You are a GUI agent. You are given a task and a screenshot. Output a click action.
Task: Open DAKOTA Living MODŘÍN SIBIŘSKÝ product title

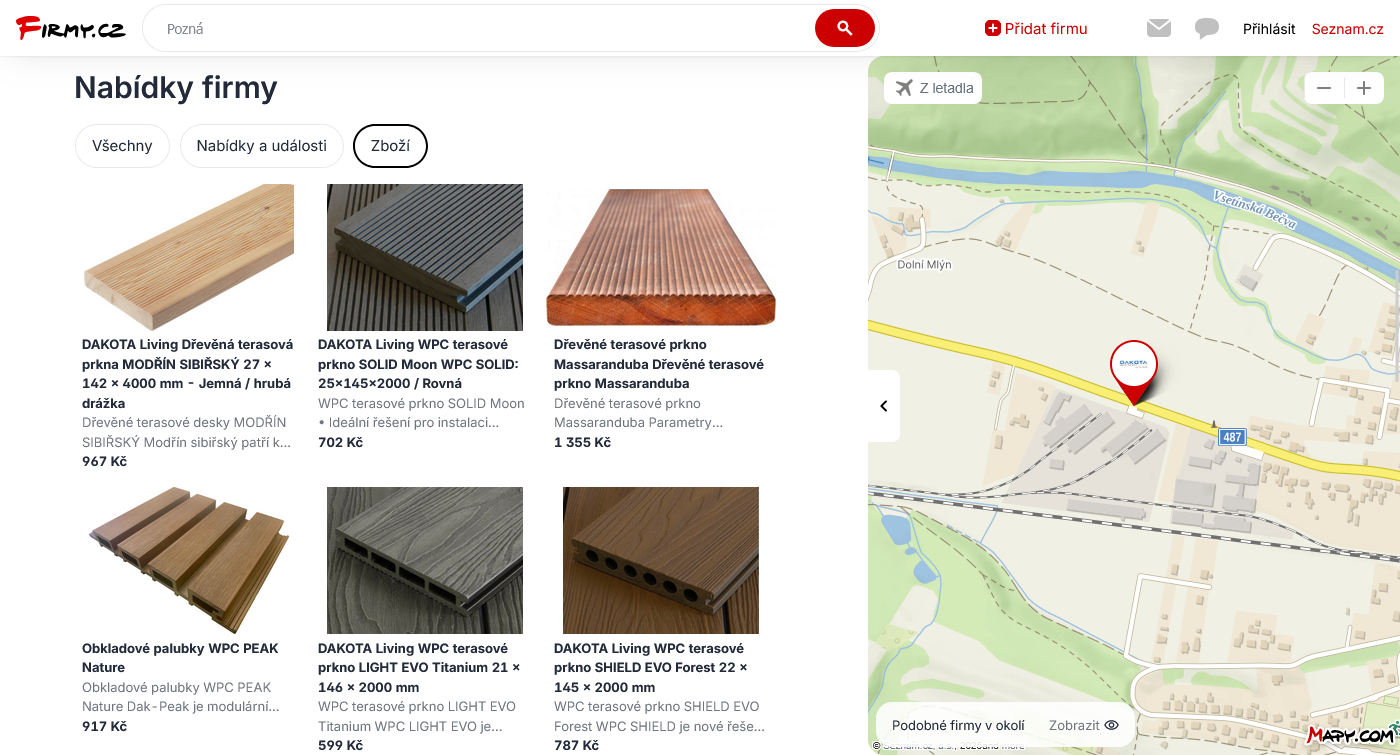point(188,374)
